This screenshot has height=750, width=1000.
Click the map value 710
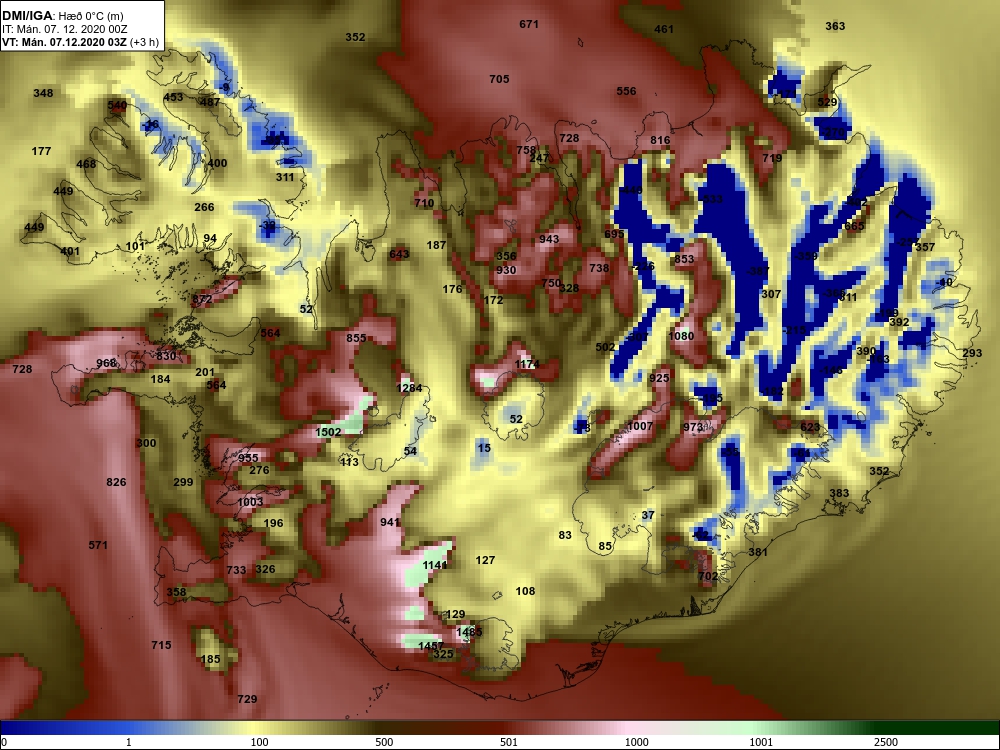(424, 203)
